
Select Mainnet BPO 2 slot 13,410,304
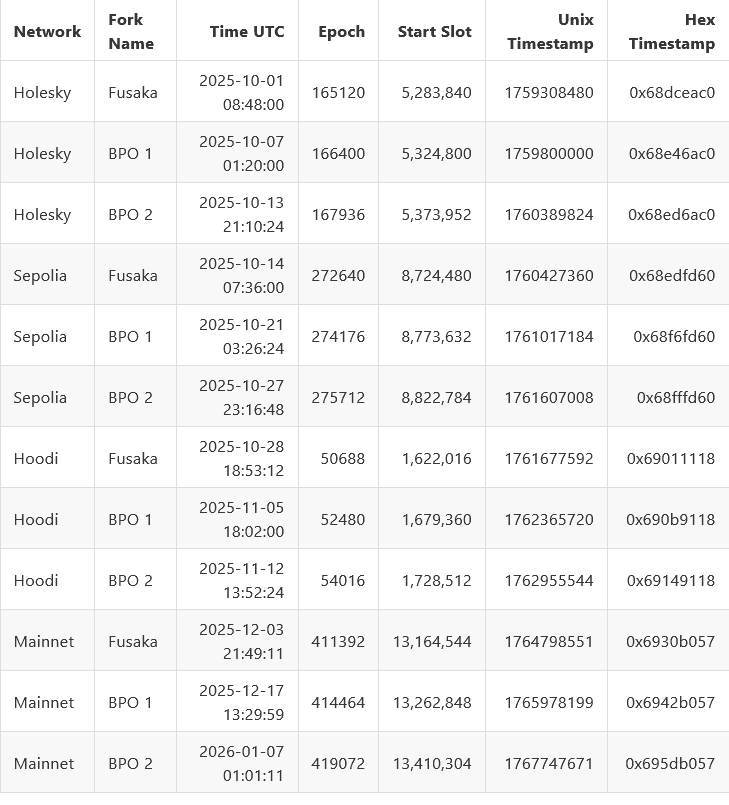tap(432, 763)
